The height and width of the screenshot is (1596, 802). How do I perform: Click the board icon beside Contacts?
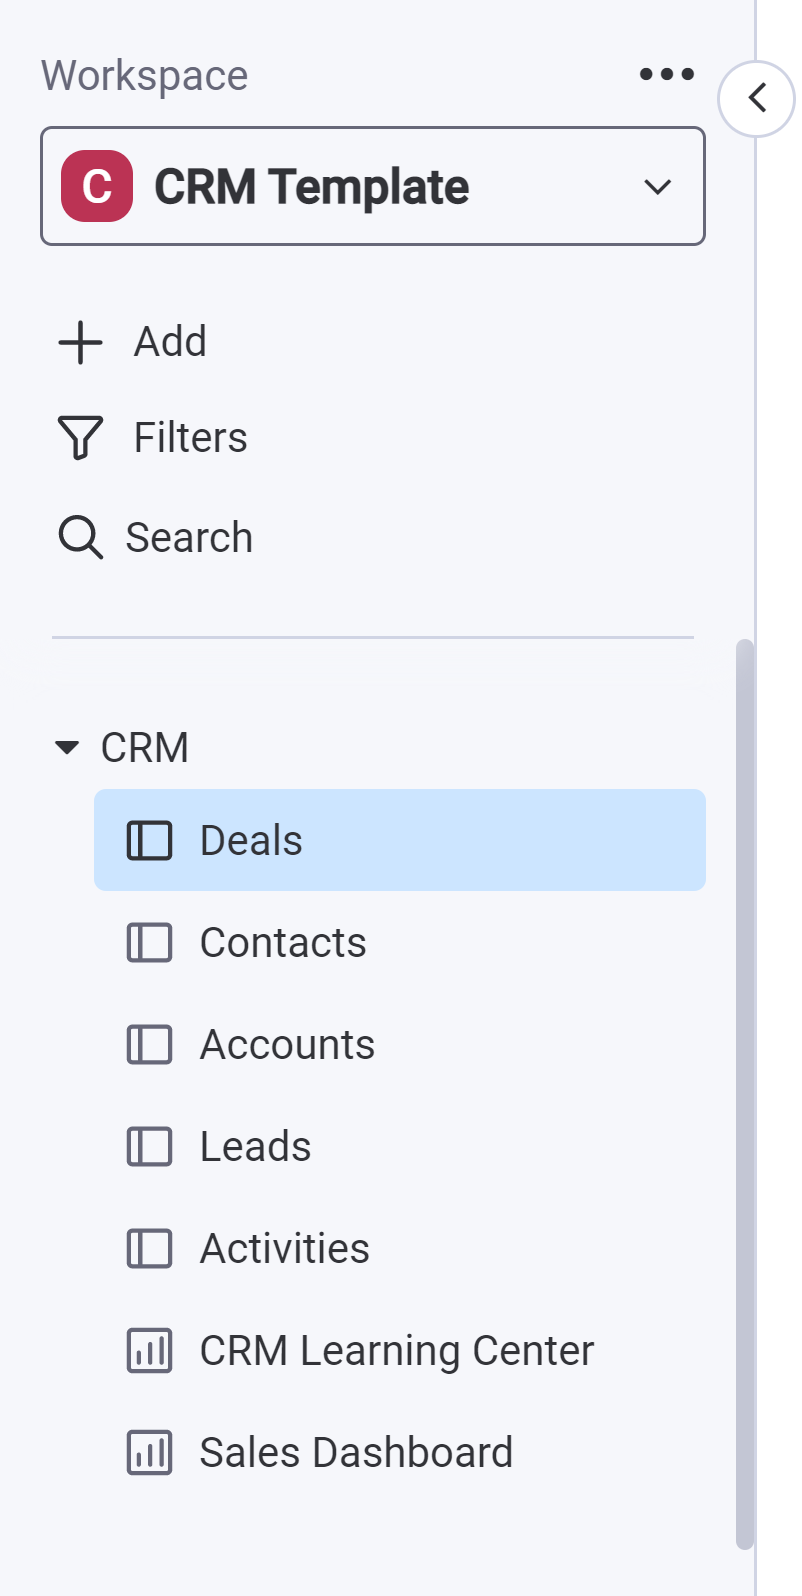[x=150, y=942]
